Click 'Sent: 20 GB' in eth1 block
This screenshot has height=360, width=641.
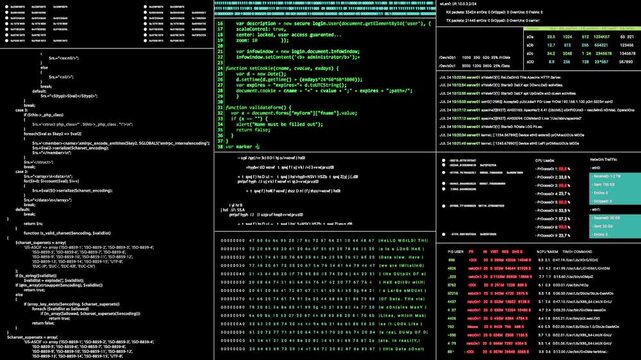[603, 226]
